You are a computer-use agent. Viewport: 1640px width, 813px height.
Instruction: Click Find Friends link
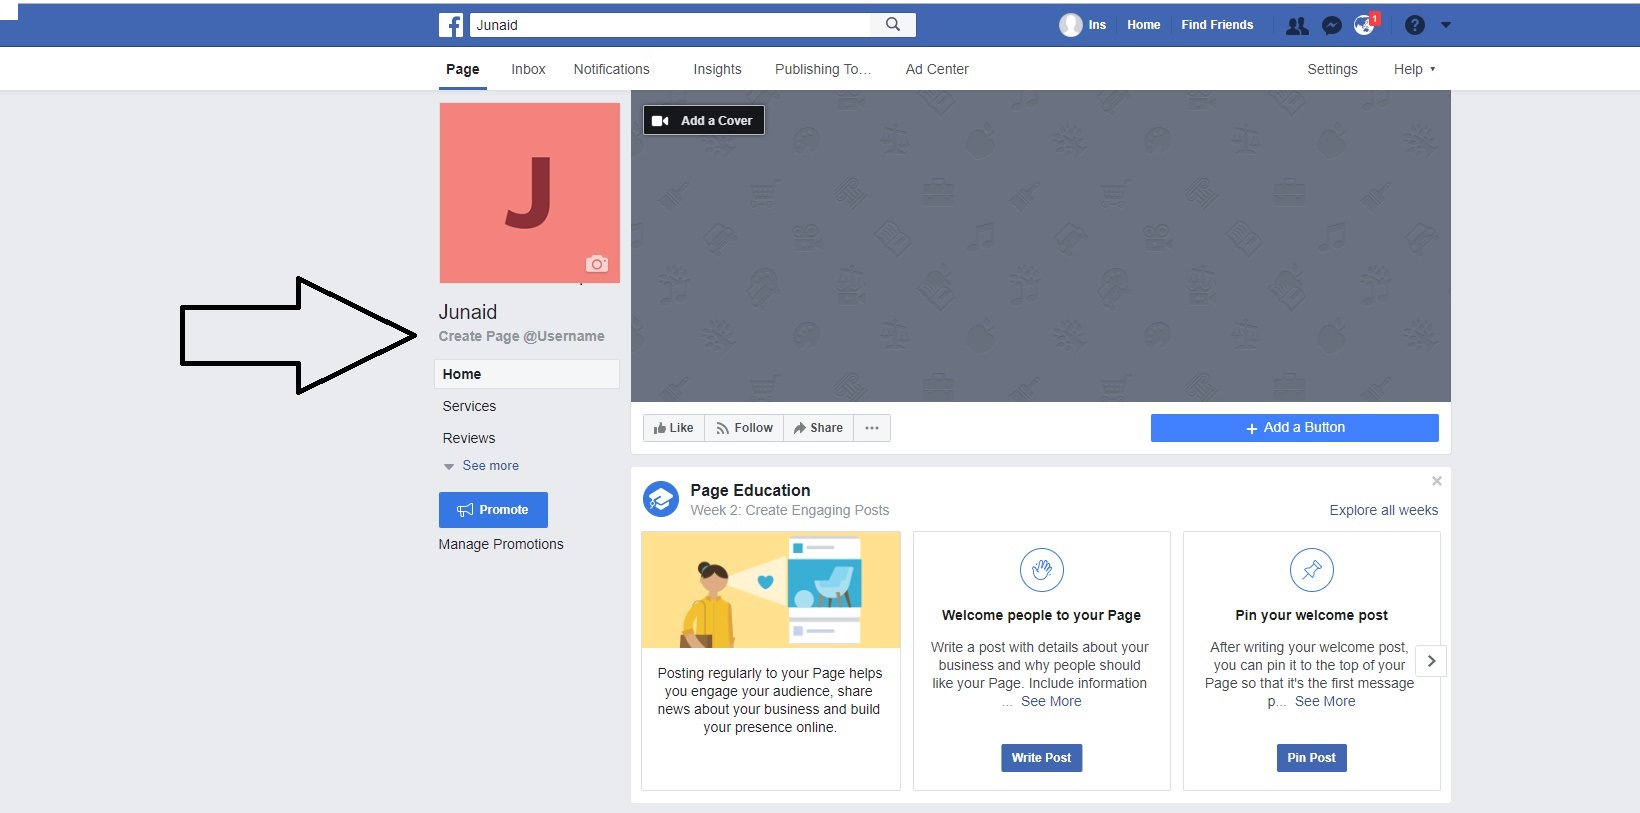(1217, 25)
